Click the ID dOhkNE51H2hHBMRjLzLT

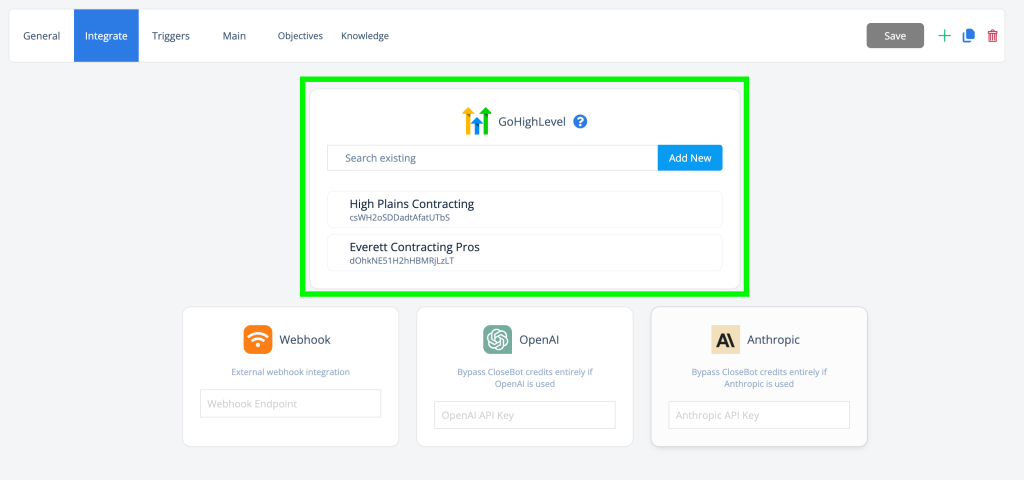pyautogui.click(x=402, y=261)
